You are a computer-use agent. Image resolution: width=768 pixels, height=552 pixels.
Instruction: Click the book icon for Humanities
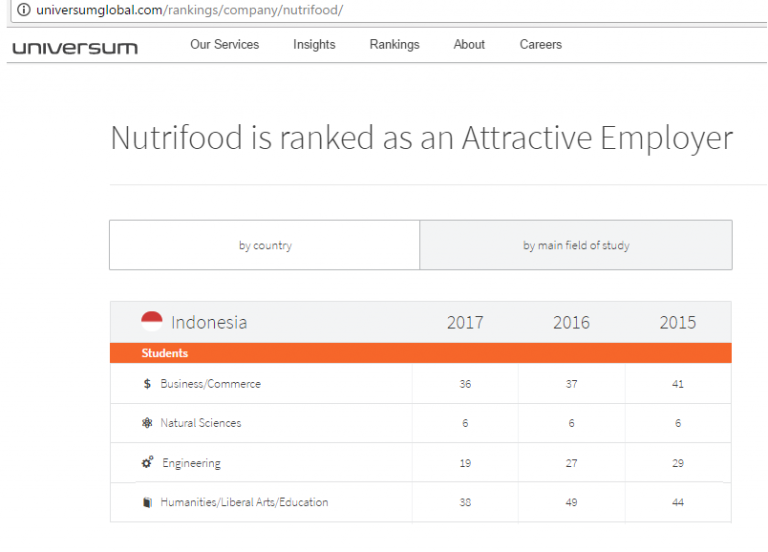click(x=148, y=502)
